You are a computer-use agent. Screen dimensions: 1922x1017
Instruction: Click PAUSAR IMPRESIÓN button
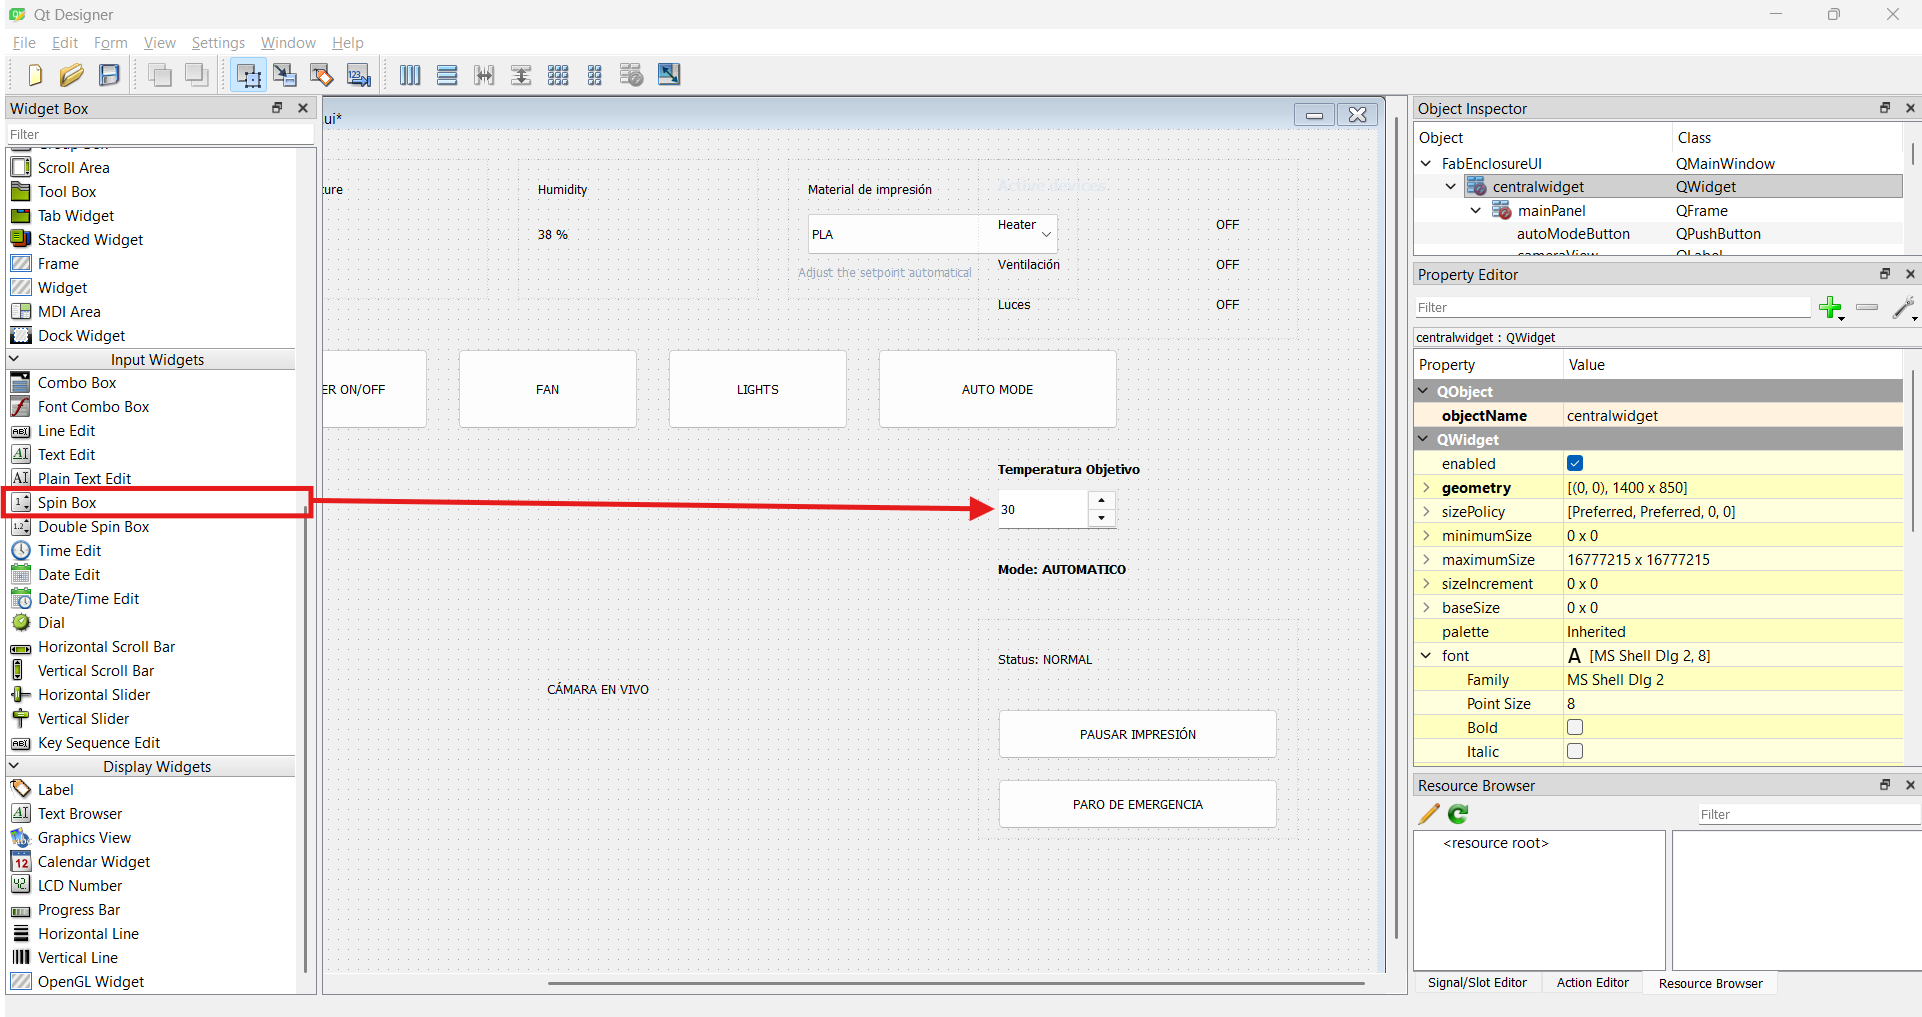tap(1138, 734)
